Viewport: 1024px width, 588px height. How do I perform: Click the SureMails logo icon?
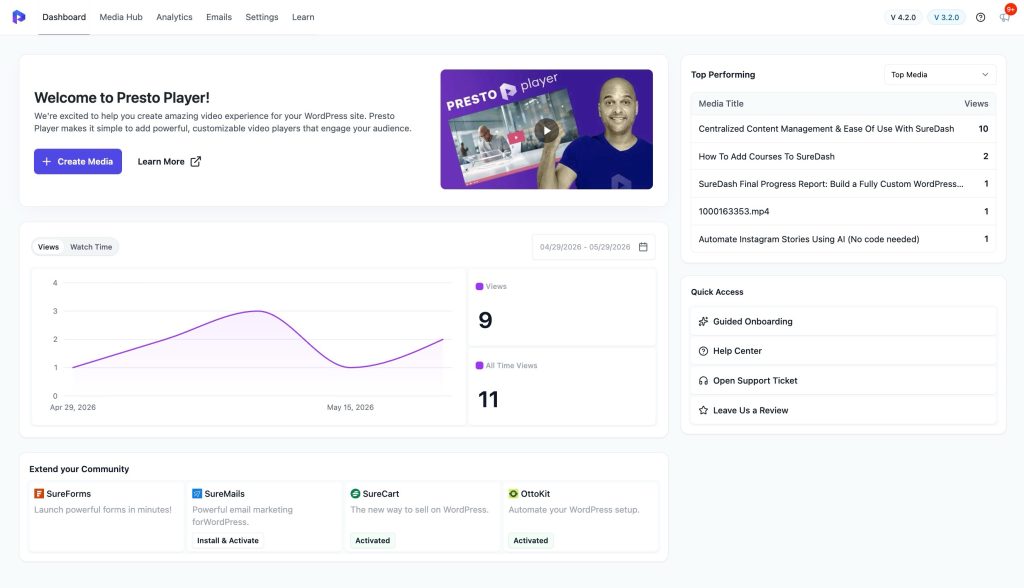pos(197,494)
